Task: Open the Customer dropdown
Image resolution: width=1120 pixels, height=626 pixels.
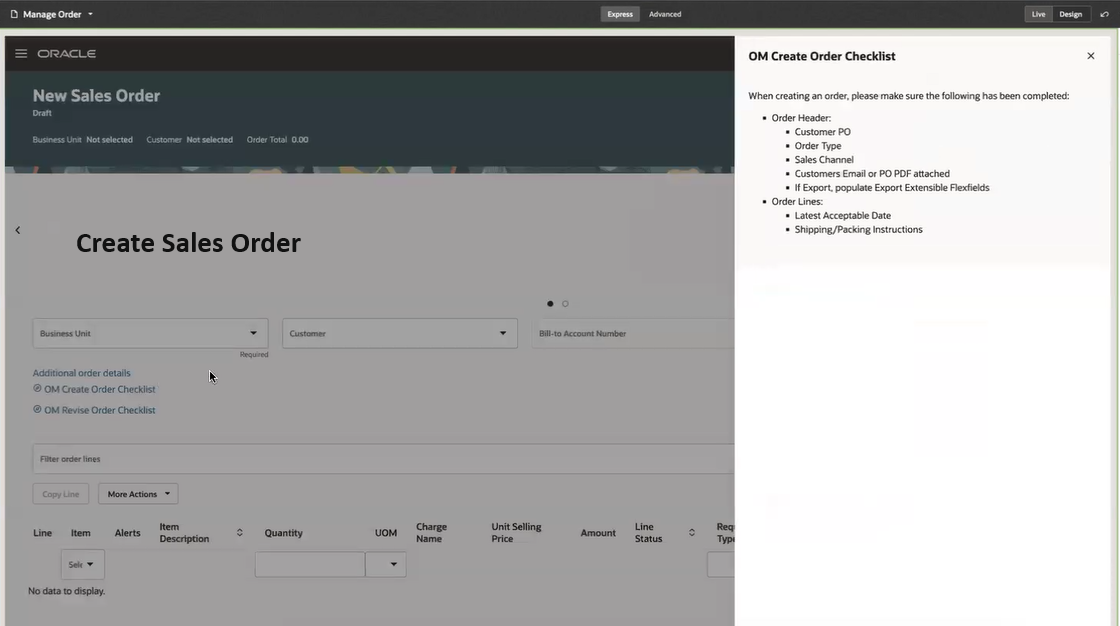Action: pos(502,333)
